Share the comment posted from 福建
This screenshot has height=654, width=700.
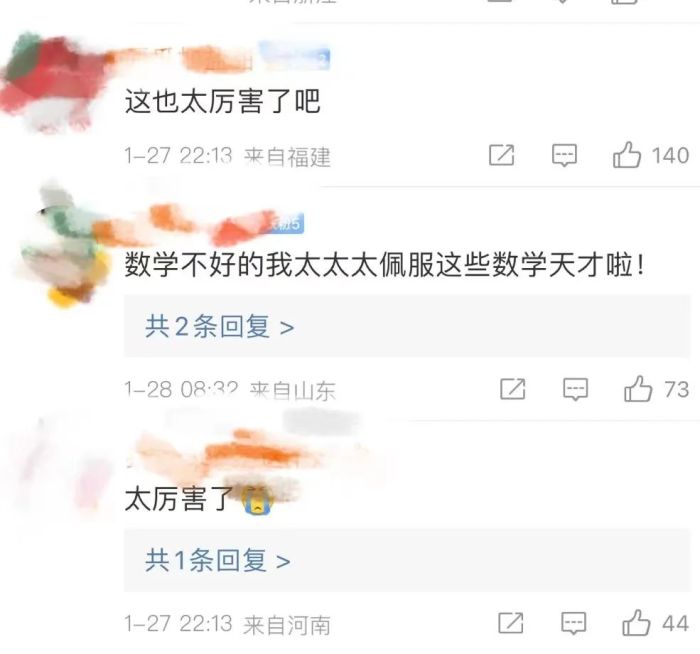click(x=502, y=155)
